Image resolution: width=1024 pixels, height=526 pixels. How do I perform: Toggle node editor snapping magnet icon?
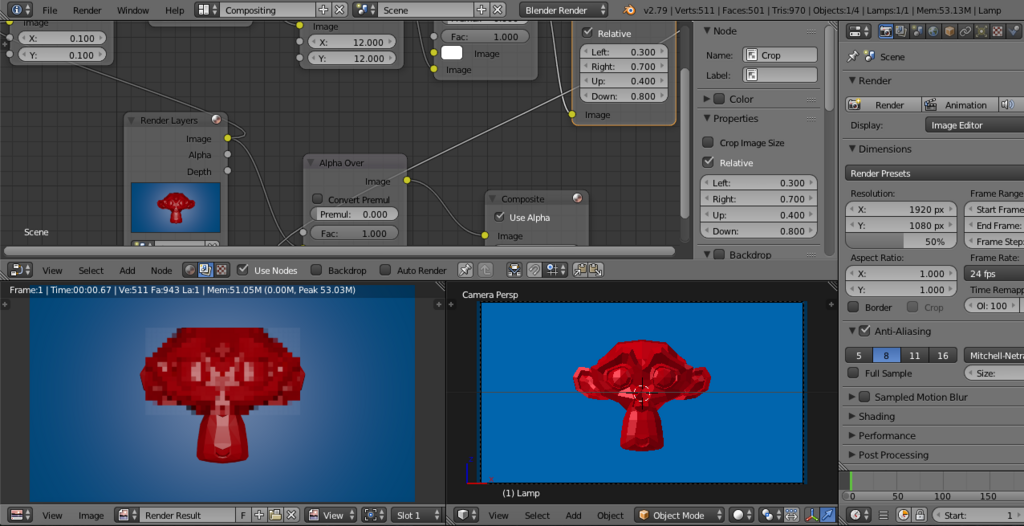(534, 270)
